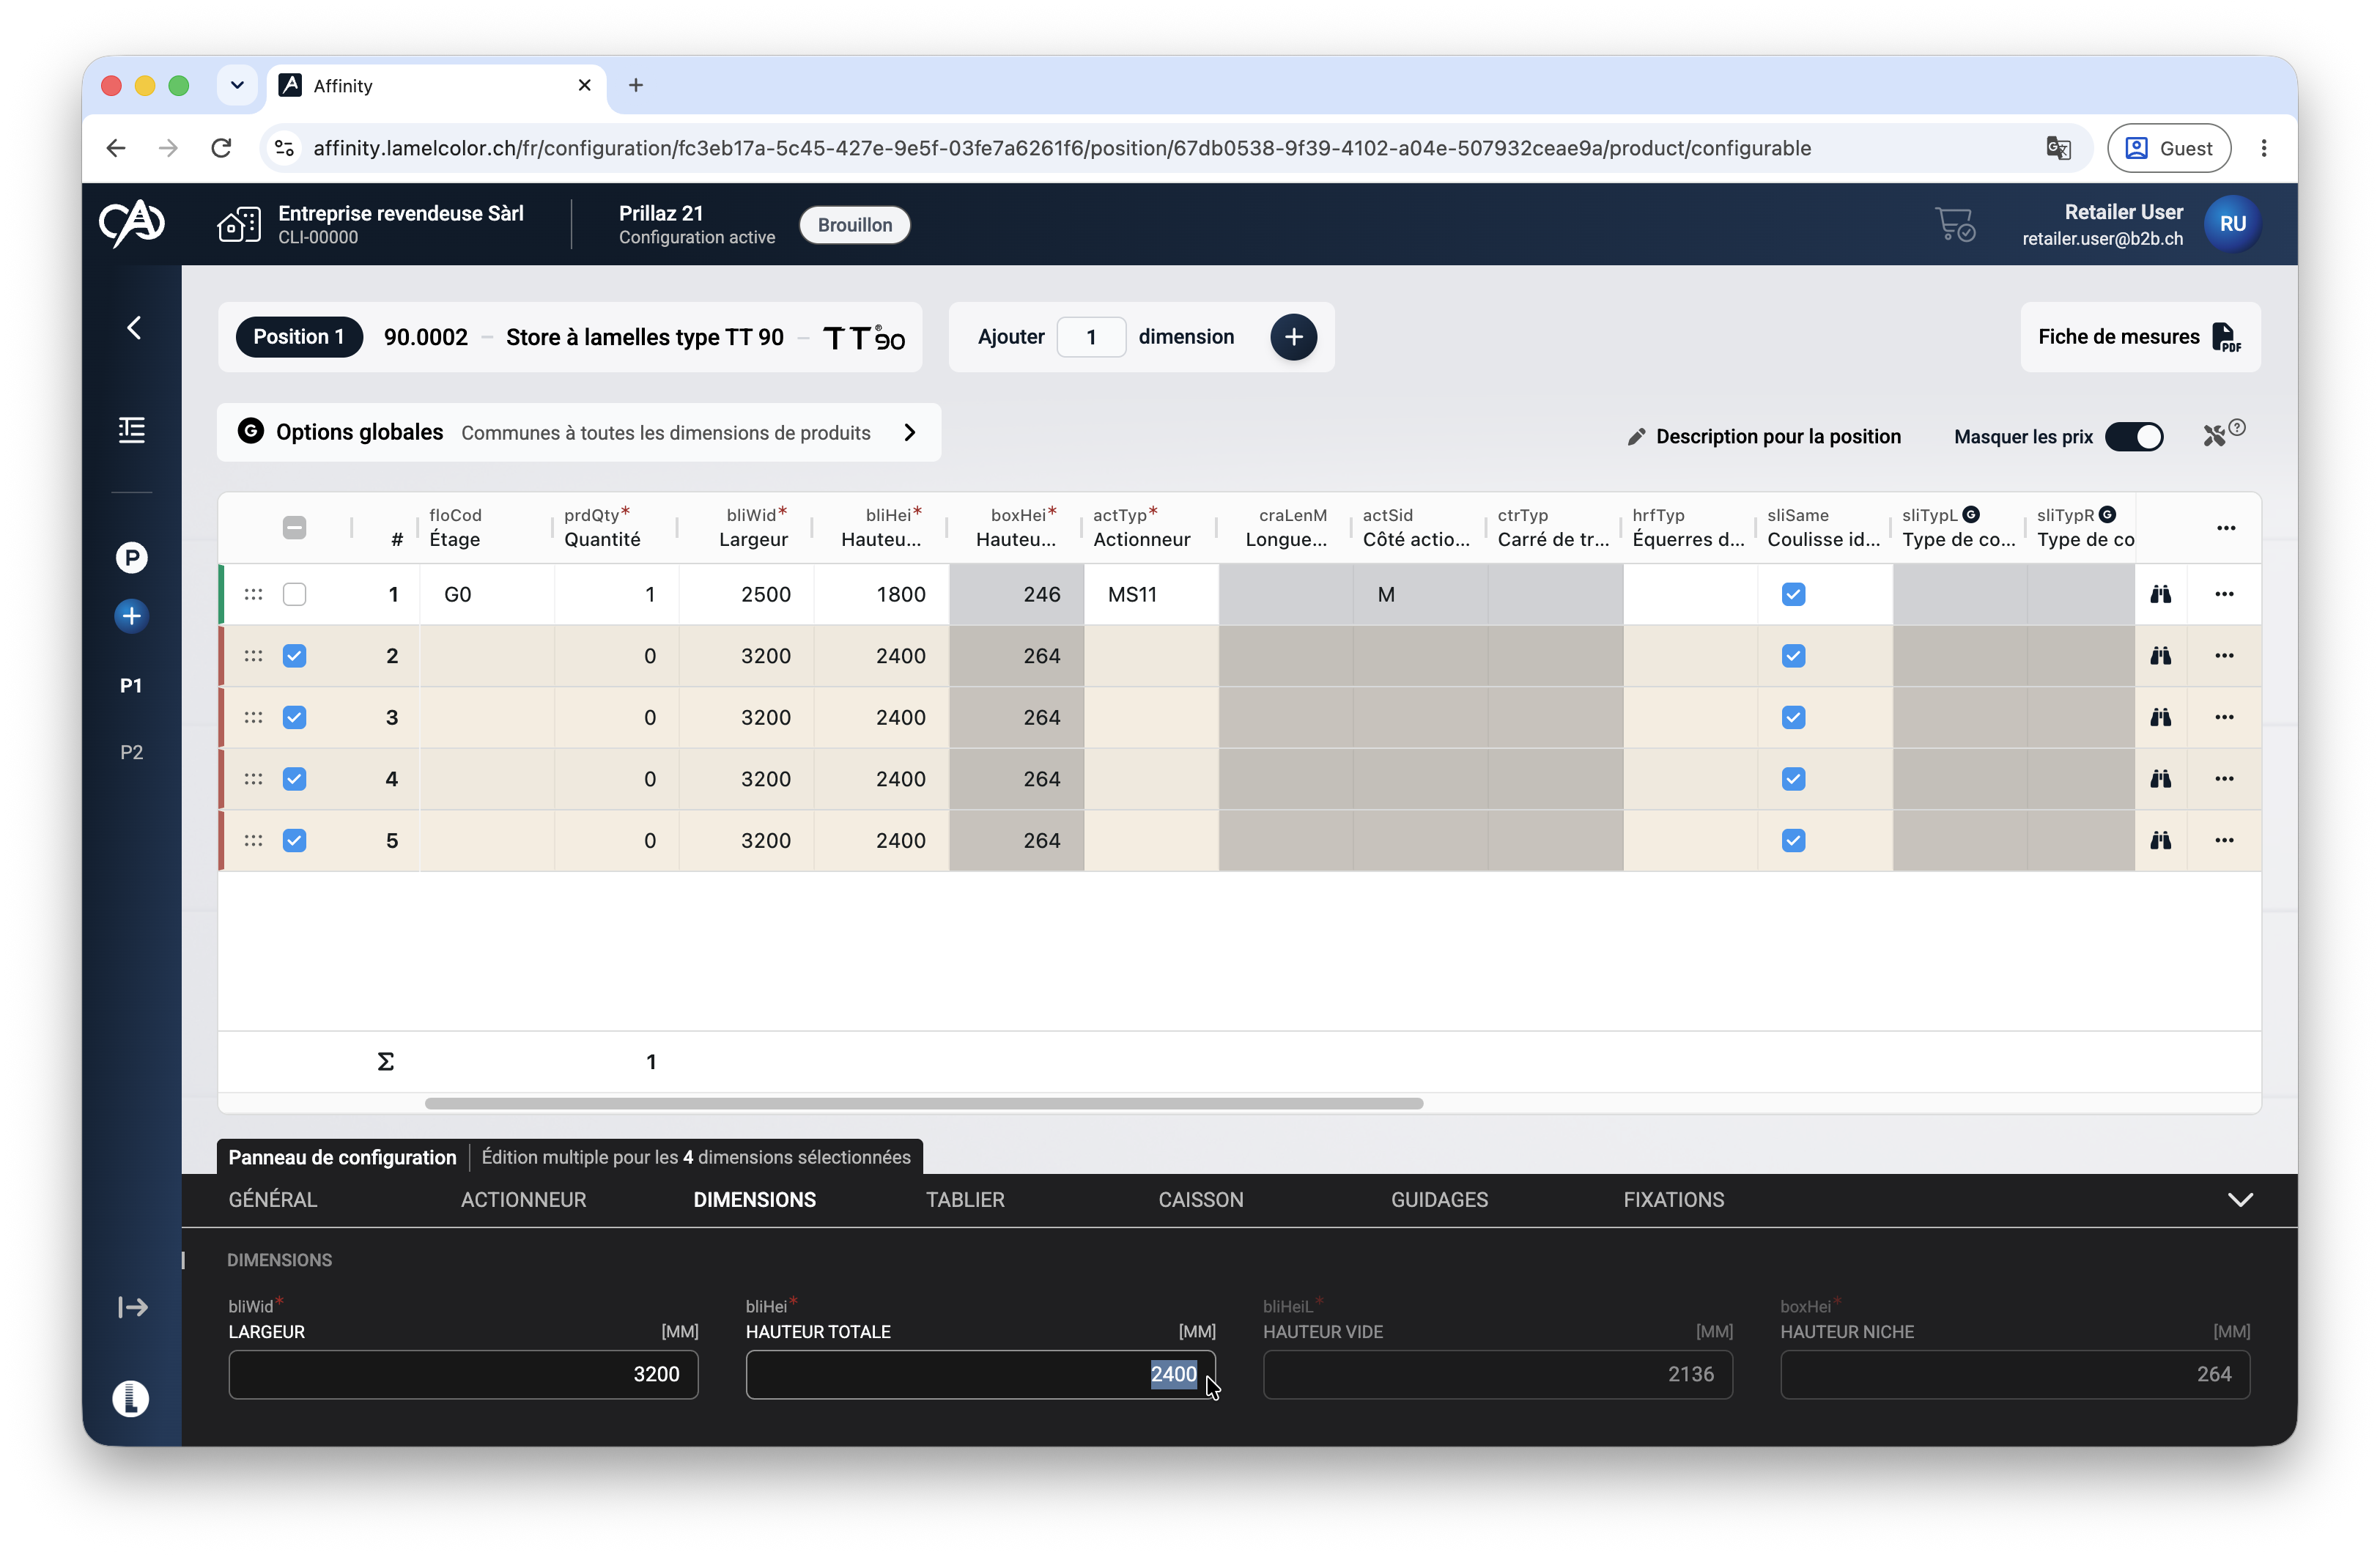Click the tools help icon near Masquer les prix
The height and width of the screenshot is (1555, 2380).
2224,434
